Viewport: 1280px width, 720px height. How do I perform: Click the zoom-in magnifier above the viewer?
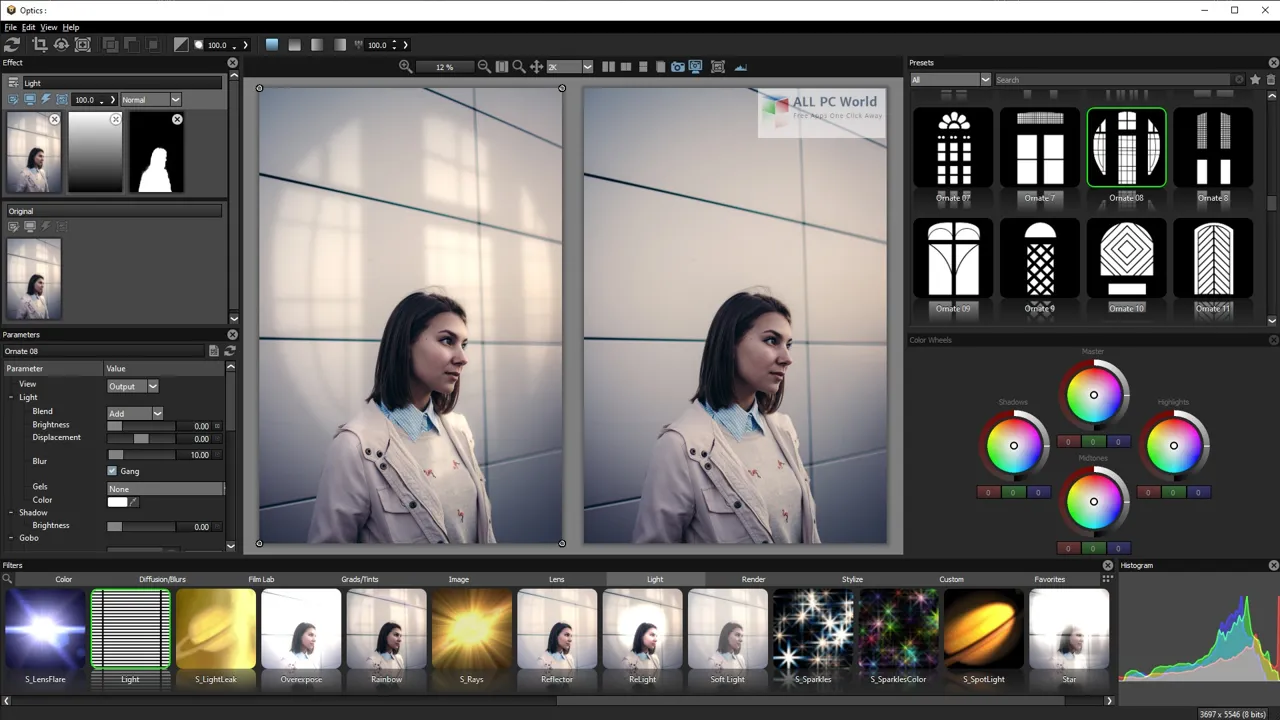click(x=405, y=67)
